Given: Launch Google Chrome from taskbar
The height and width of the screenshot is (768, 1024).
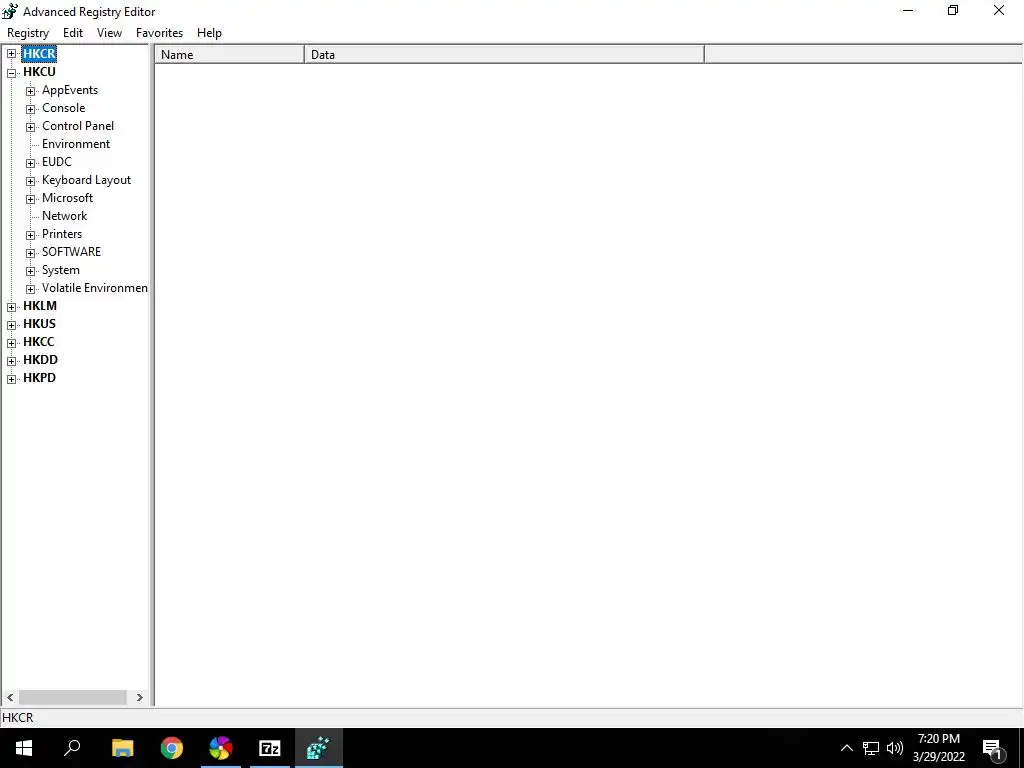Looking at the screenshot, I should pos(172,748).
